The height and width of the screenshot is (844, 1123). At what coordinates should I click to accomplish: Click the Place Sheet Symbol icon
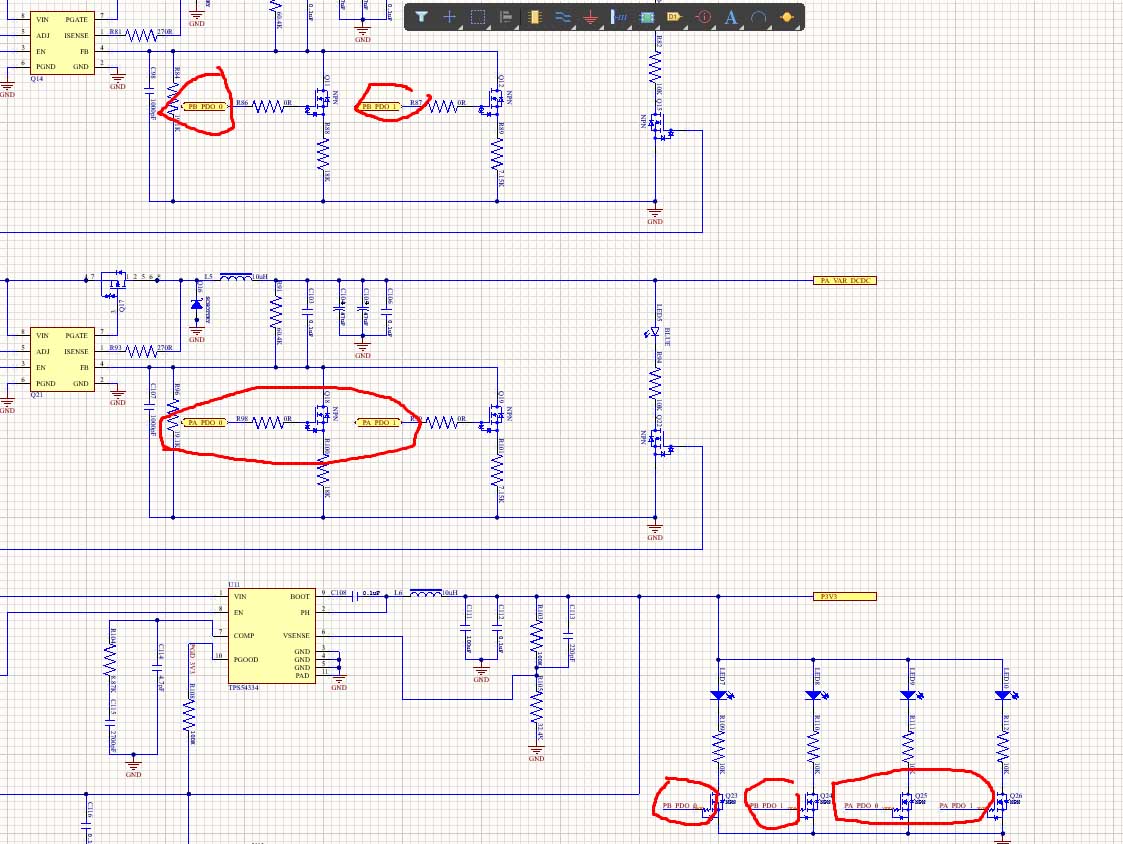coord(647,17)
